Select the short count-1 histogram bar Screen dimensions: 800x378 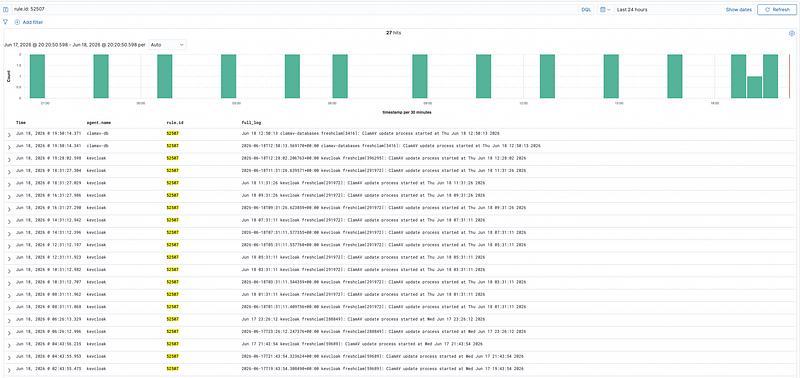click(x=755, y=87)
